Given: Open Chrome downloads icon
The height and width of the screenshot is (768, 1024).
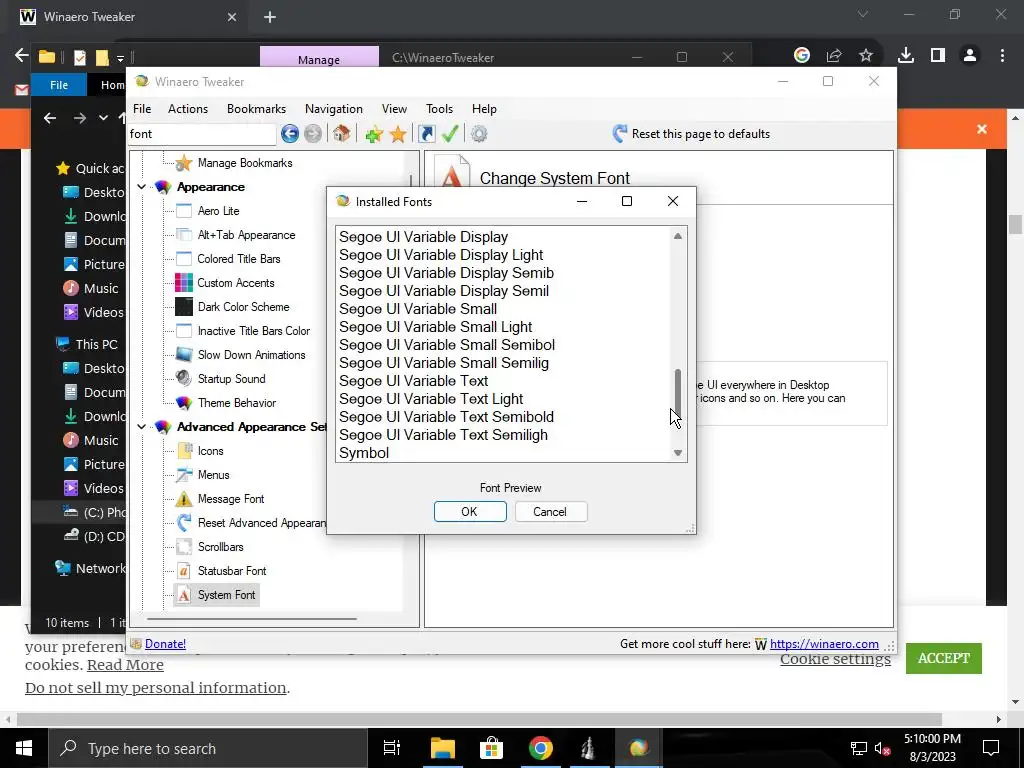Looking at the screenshot, I should coord(906,56).
